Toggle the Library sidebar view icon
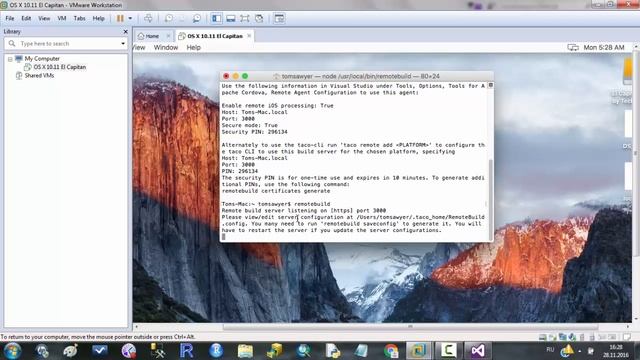The width and height of the screenshot is (640, 360). point(216,18)
